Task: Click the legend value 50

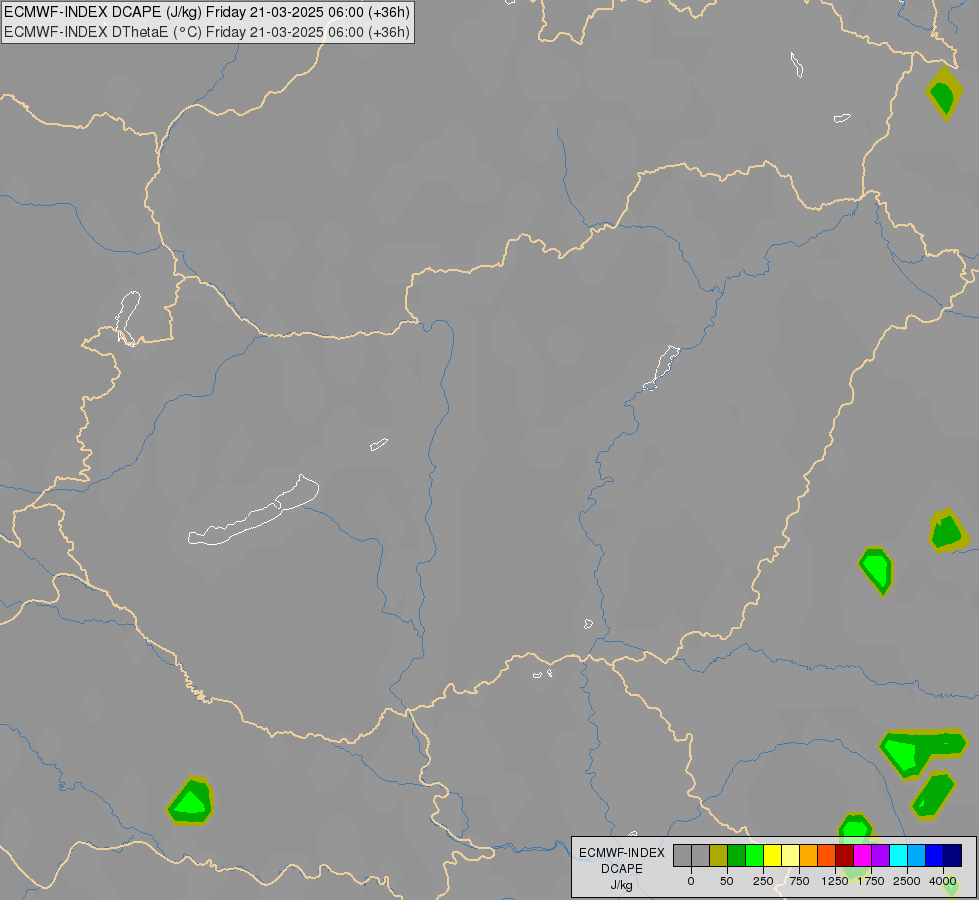Action: point(727,881)
